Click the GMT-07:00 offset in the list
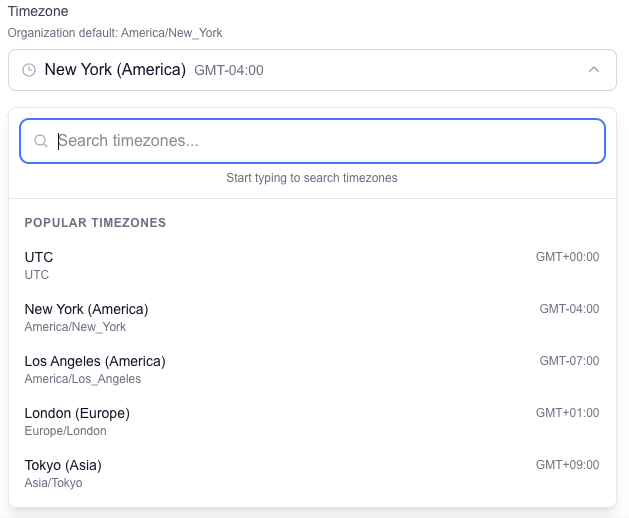Screen dimensions: 629x518 coord(568,361)
